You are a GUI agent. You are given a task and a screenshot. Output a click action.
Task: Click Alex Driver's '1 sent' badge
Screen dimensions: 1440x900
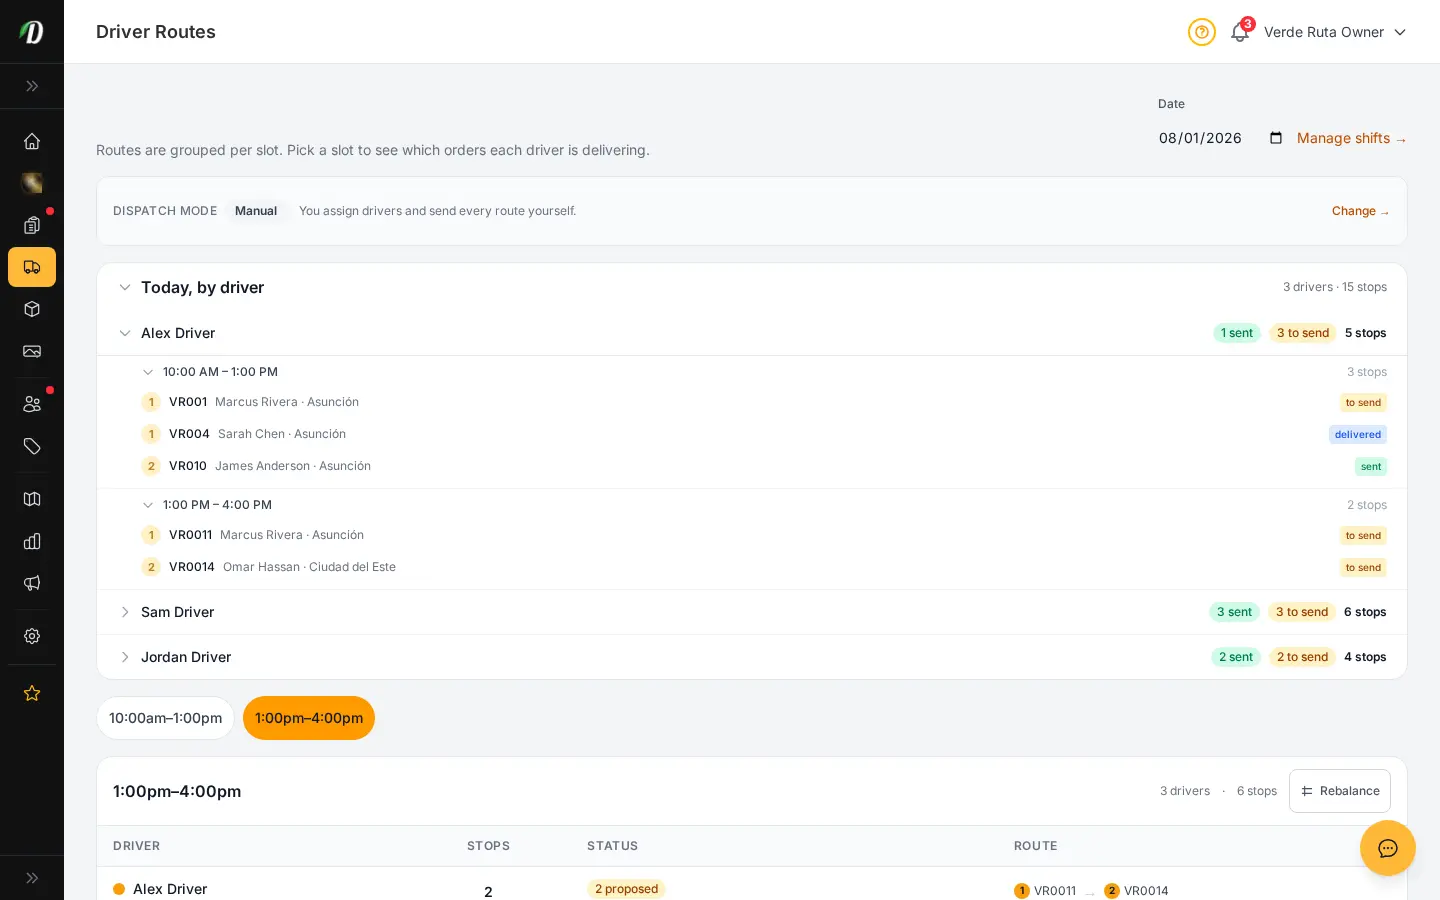coord(1237,333)
